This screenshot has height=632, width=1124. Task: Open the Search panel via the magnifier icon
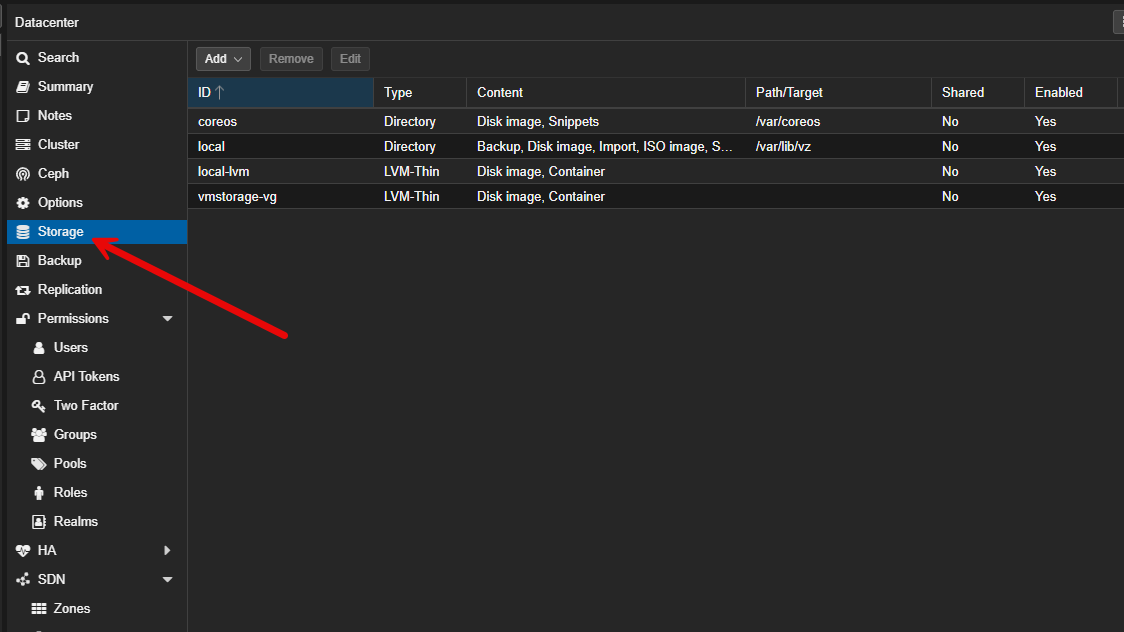(x=23, y=57)
